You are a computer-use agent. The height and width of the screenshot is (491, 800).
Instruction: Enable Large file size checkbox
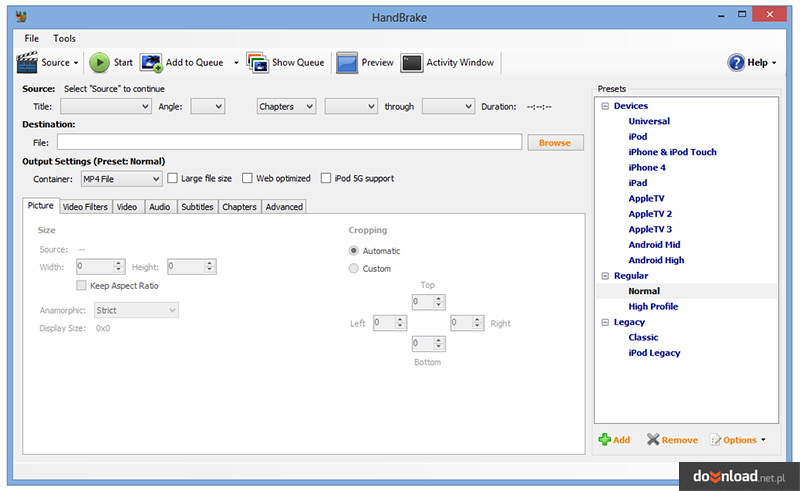pyautogui.click(x=172, y=178)
